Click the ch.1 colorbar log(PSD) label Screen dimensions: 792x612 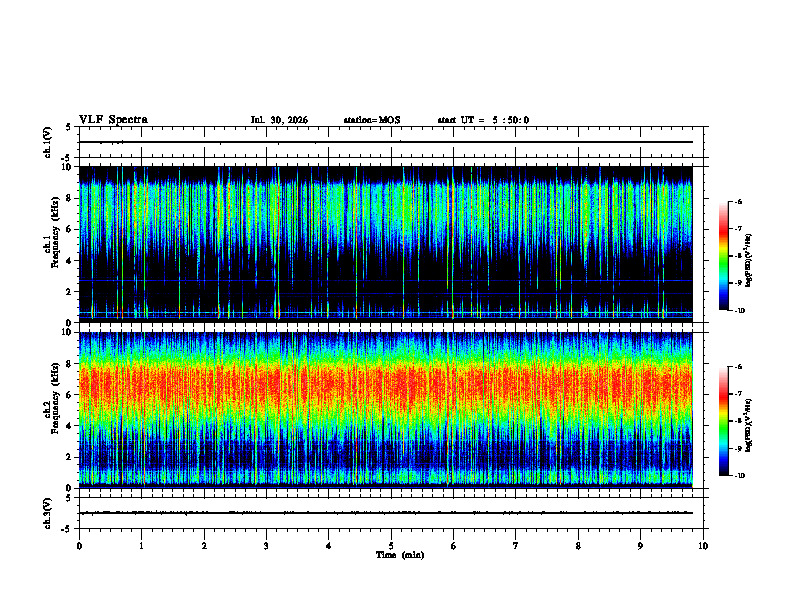click(x=748, y=260)
